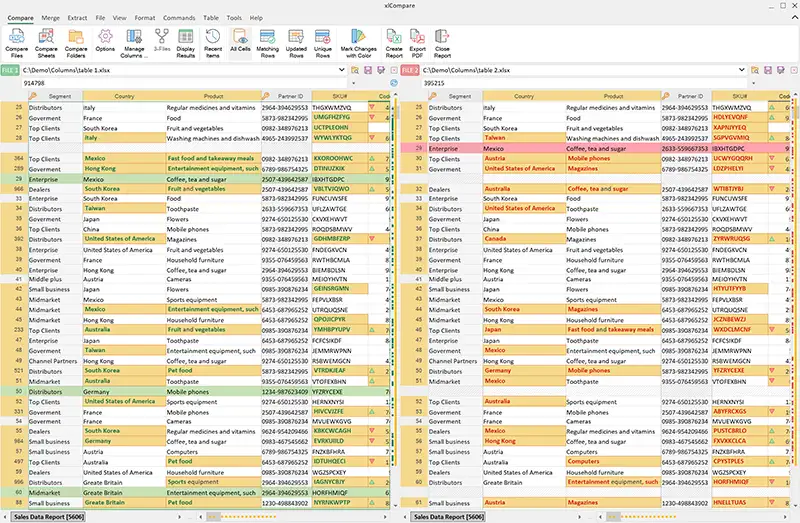
Task: Click Save As icon for File 1
Action: click(x=381, y=70)
